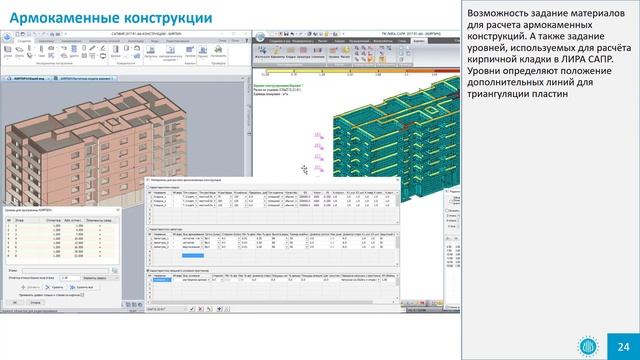This screenshot has height=360, width=640.
Task: Click the dark red segment of the color scale
Action: (447, 71)
